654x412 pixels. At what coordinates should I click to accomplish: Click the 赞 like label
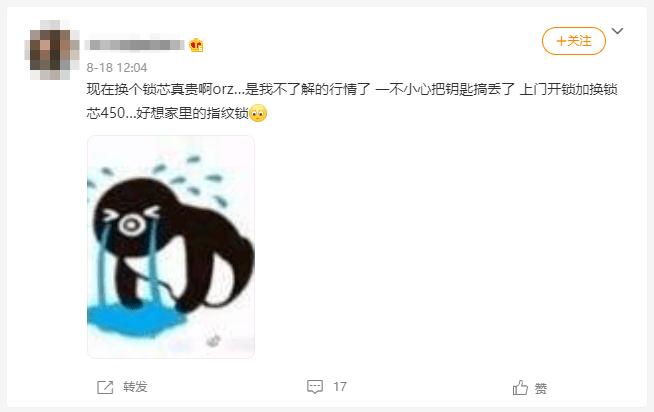[541, 389]
